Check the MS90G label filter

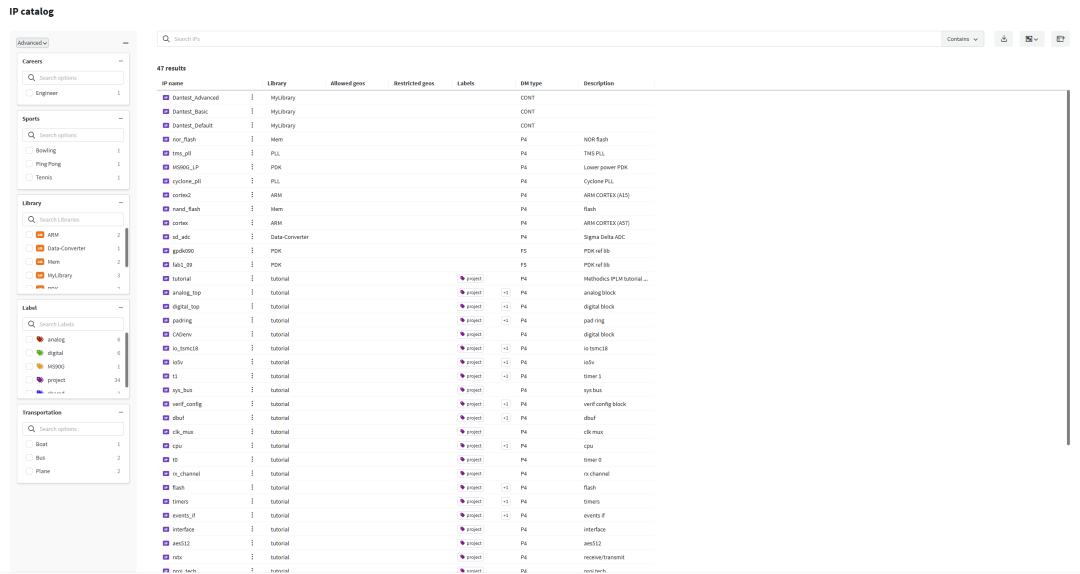click(29, 367)
